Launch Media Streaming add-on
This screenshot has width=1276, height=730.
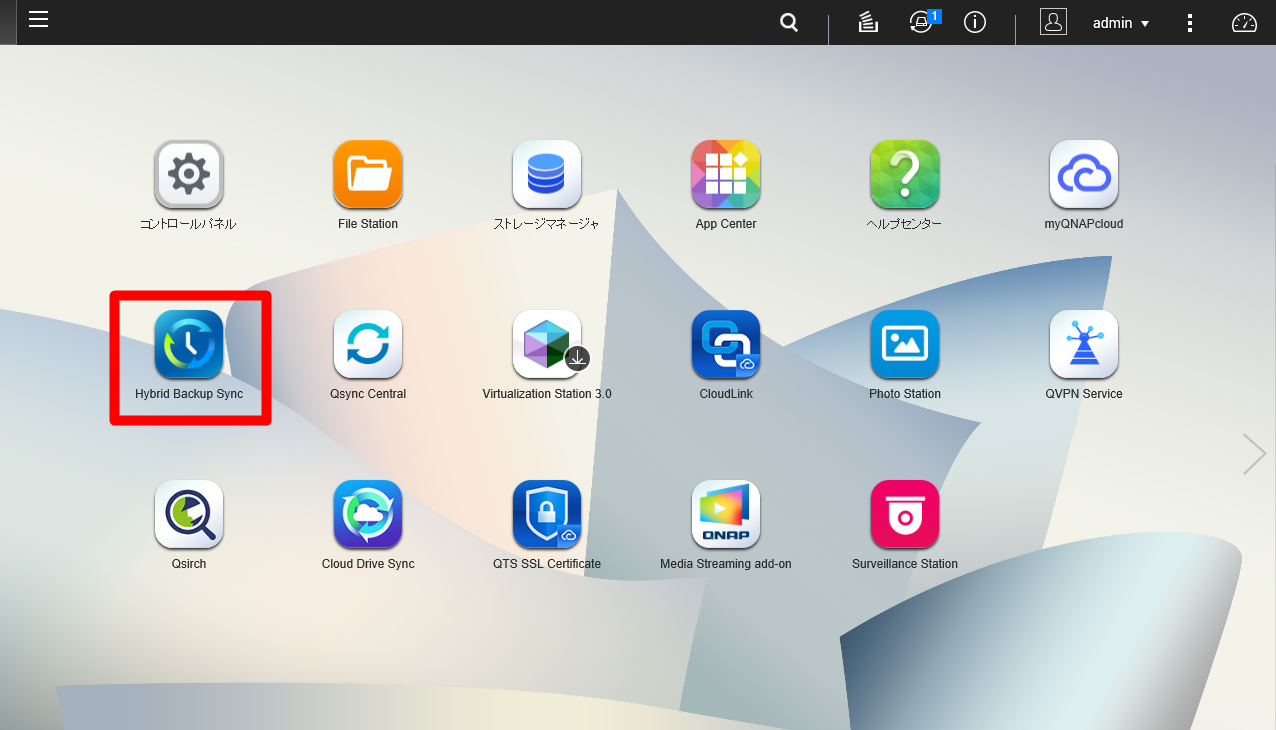pos(726,514)
